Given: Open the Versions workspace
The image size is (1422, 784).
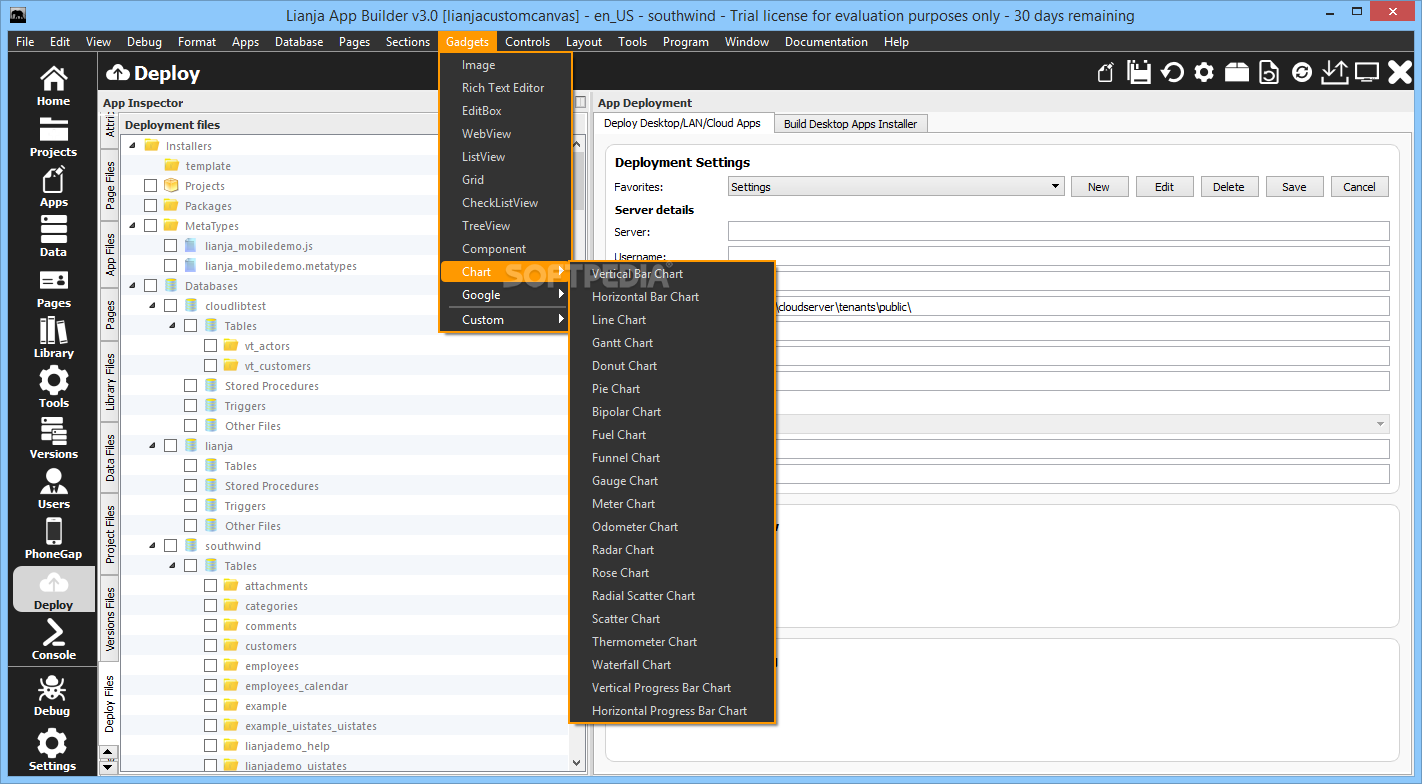Looking at the screenshot, I should 53,438.
